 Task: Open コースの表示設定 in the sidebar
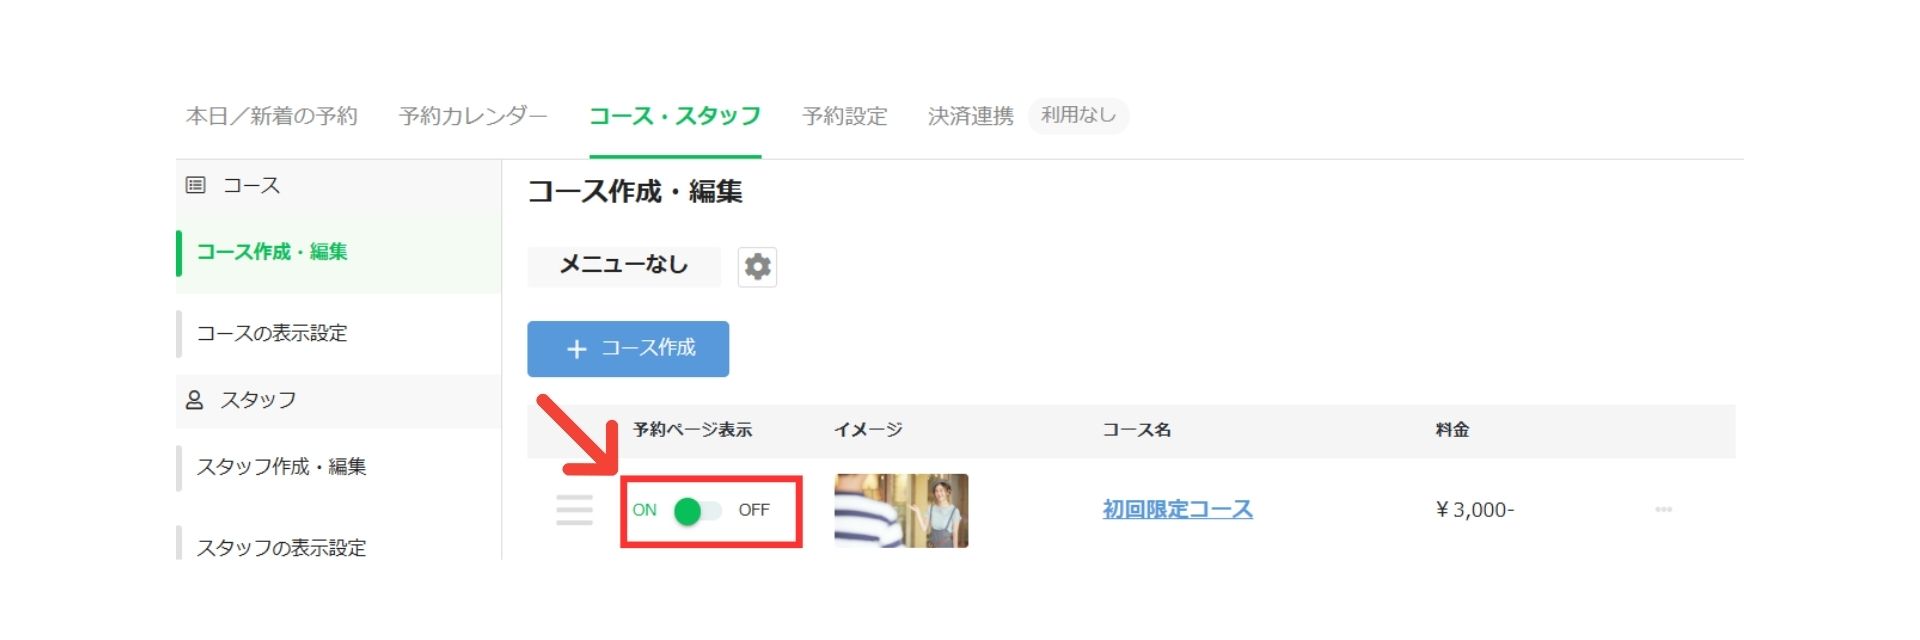(x=272, y=333)
